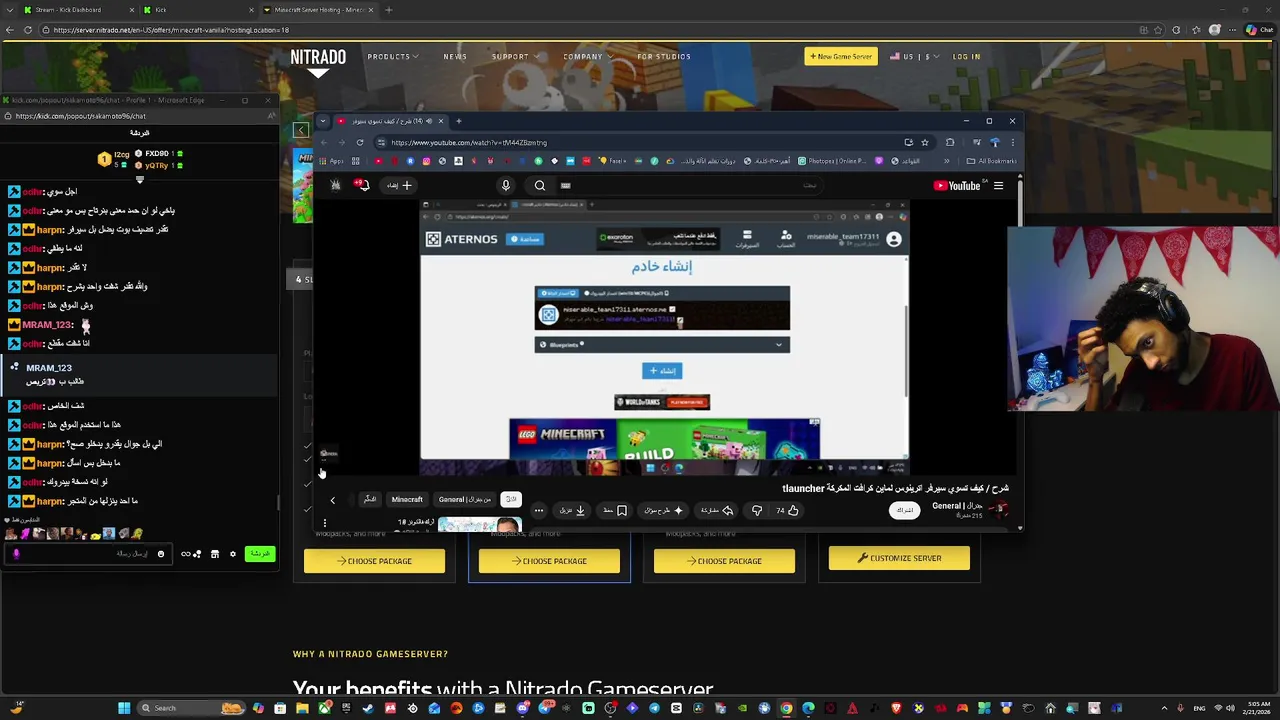The width and height of the screenshot is (1280, 720).
Task: Click the ENG language indicator in tray
Action: click(x=1199, y=708)
